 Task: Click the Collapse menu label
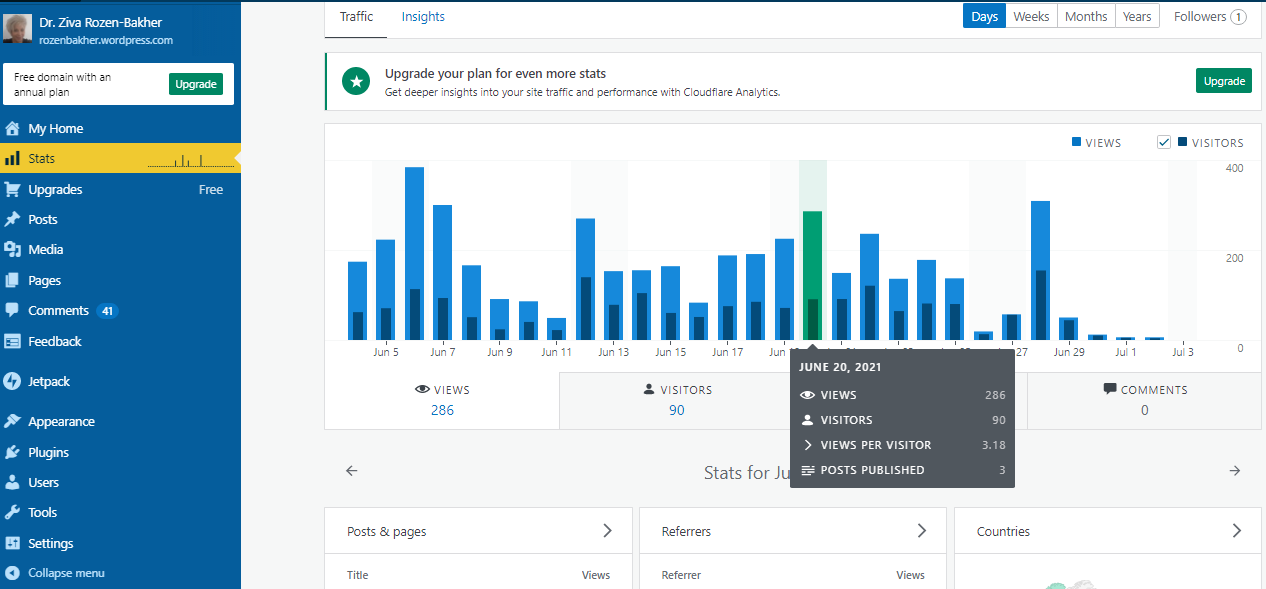(66, 573)
